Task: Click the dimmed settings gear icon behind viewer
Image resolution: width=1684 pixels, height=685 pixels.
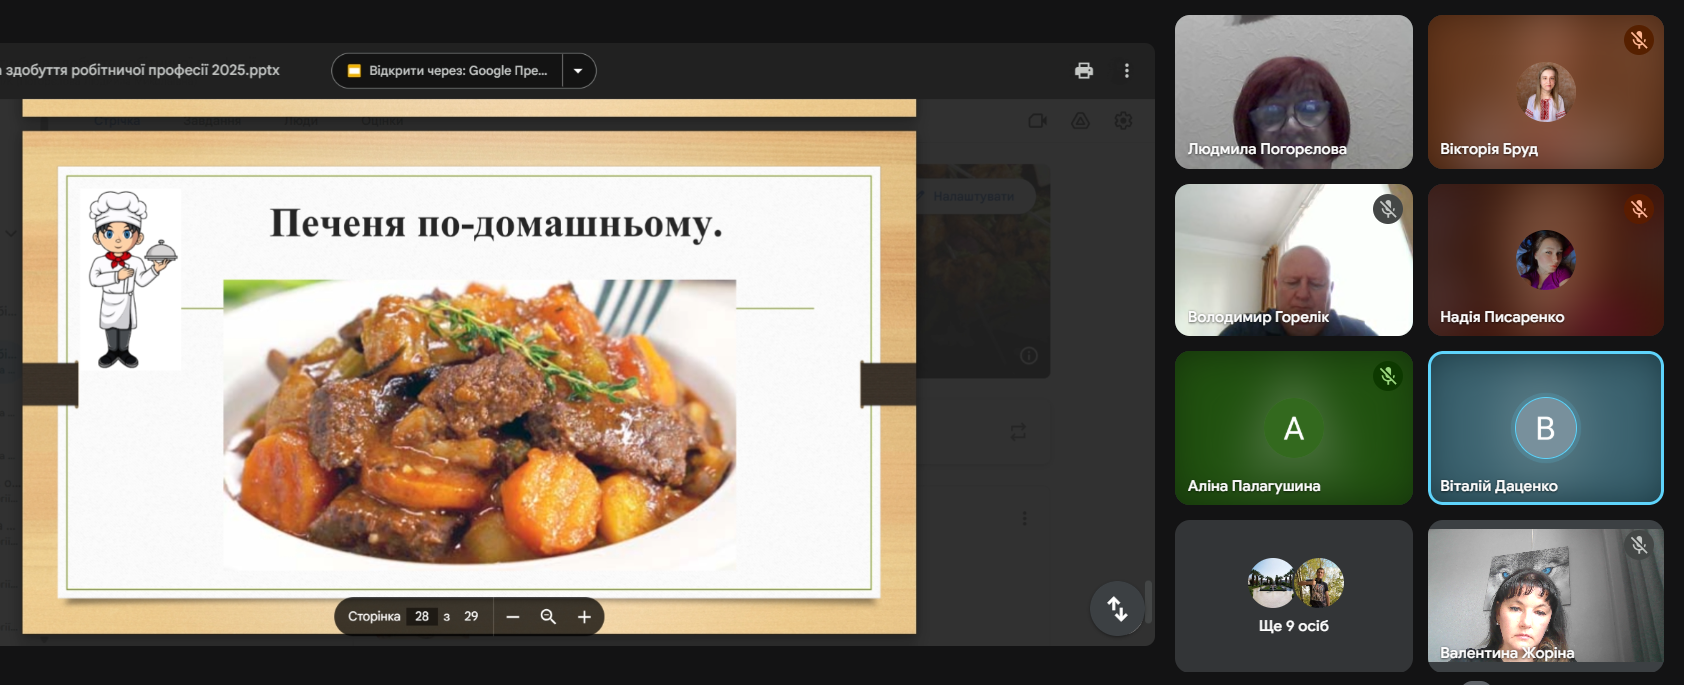Action: click(1123, 121)
